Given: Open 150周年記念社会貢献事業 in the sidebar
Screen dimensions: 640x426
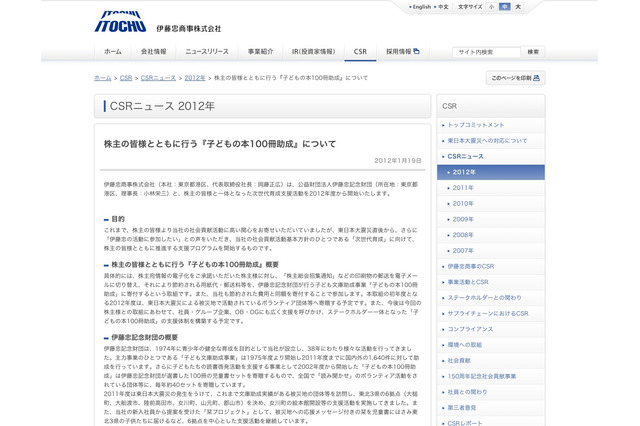Looking at the screenshot, I should point(491,377).
